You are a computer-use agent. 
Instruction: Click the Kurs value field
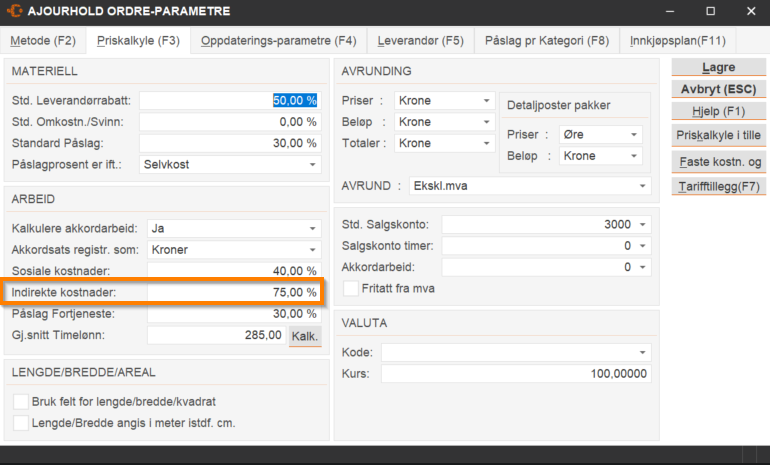515,374
